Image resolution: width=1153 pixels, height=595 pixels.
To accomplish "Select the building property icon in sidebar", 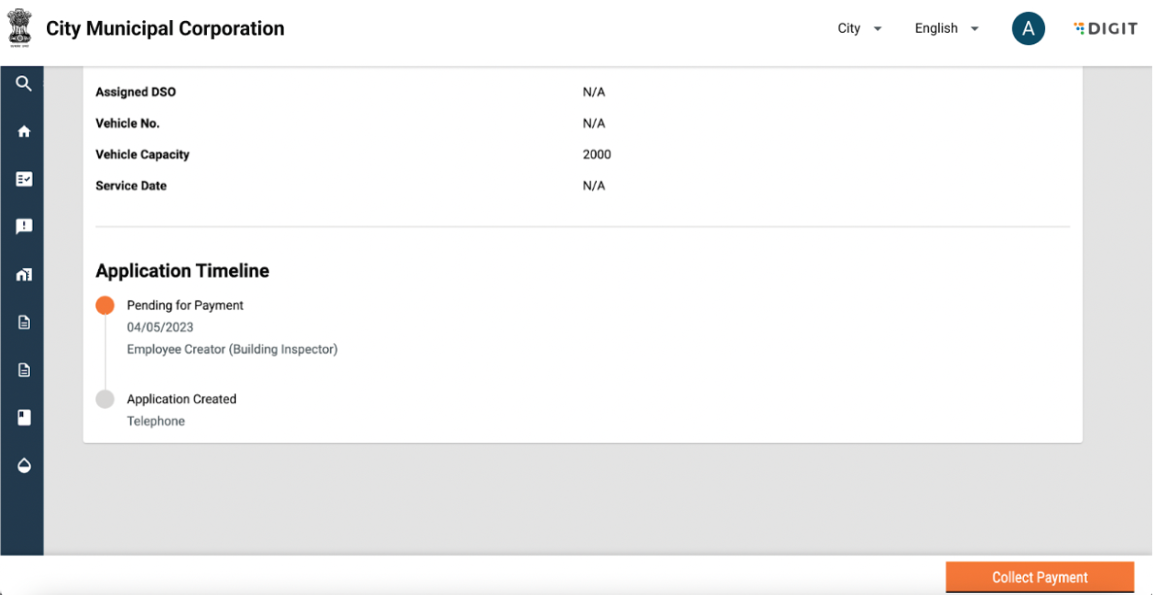I will [x=24, y=275].
